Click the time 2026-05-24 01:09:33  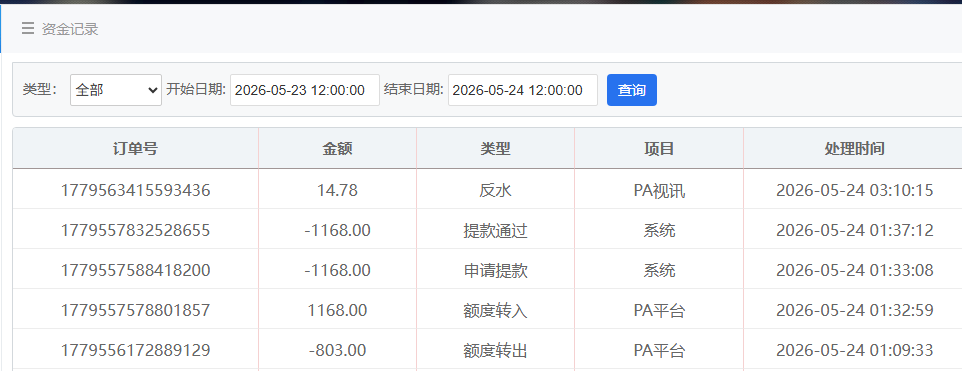point(855,350)
